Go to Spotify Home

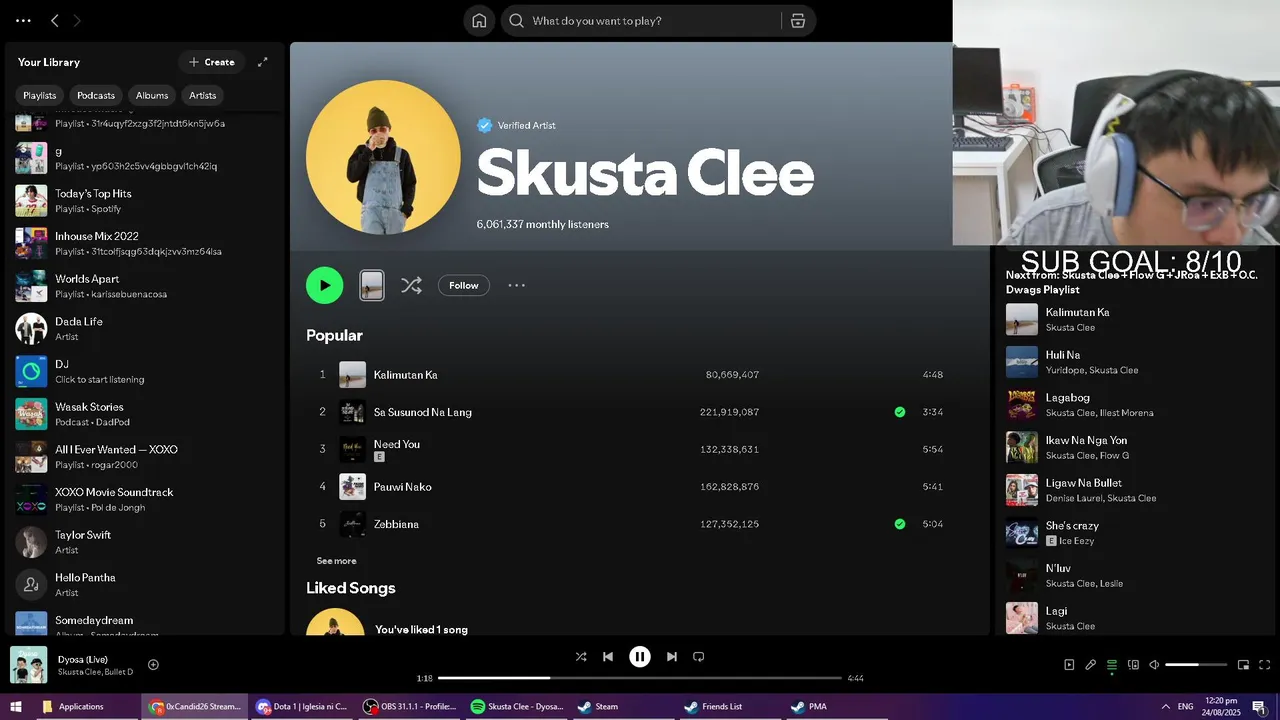click(479, 21)
